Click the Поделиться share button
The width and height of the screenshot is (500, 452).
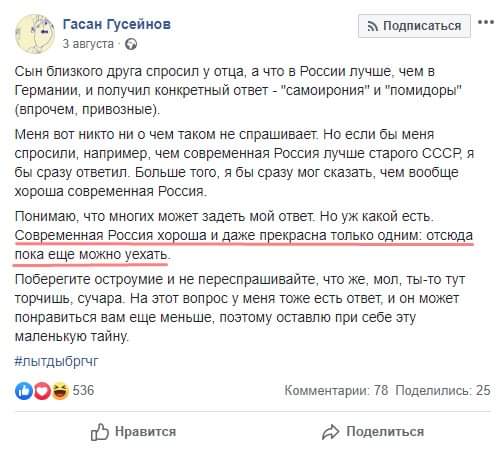pyautogui.click(x=373, y=432)
